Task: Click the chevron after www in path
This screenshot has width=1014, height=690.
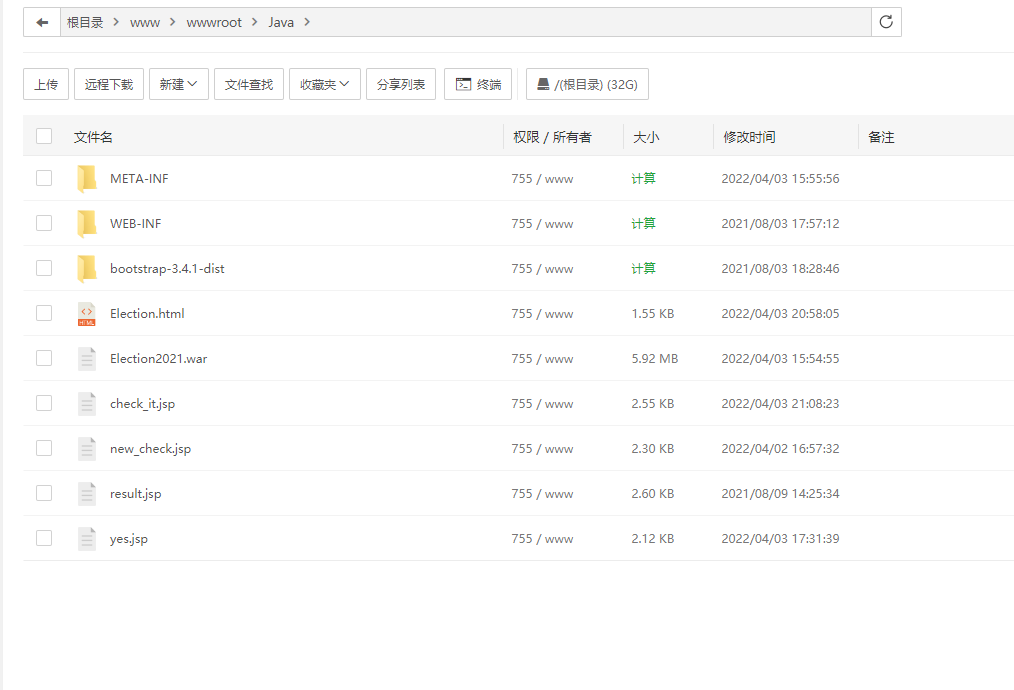Action: (x=173, y=22)
